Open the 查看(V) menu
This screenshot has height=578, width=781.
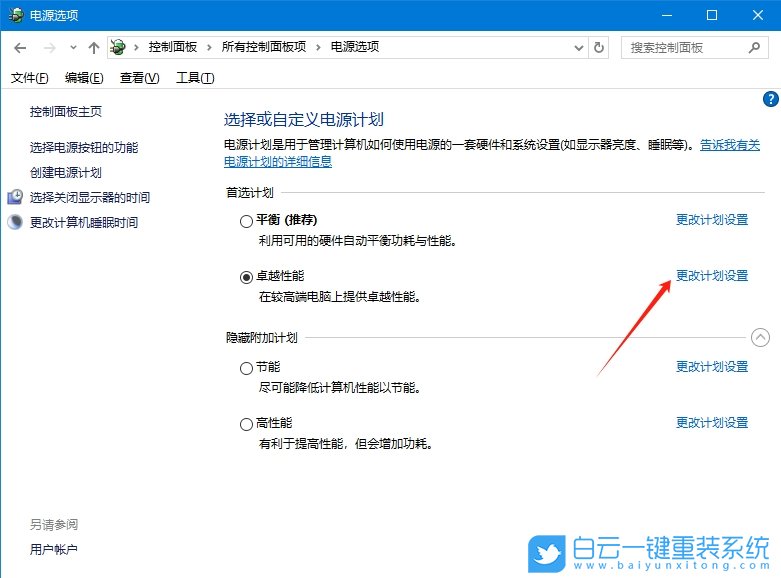(x=139, y=78)
